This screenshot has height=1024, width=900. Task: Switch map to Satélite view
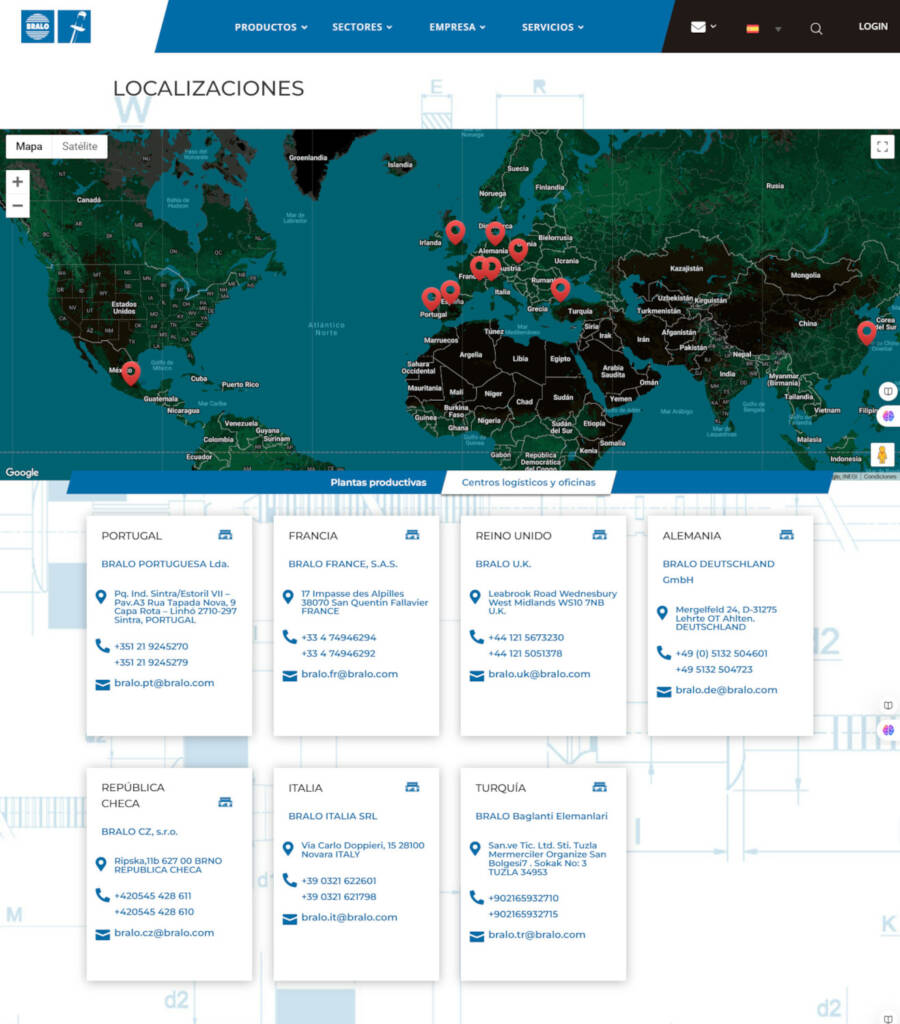80,147
